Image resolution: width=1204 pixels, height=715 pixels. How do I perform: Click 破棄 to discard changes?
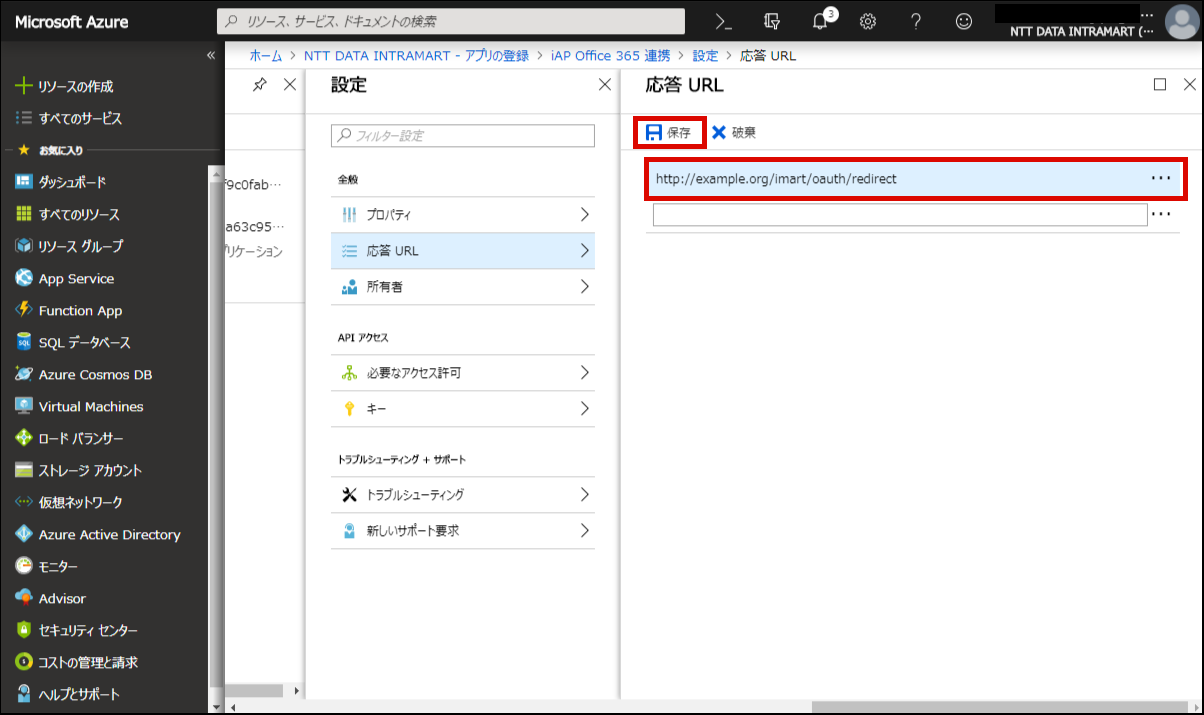tap(734, 132)
